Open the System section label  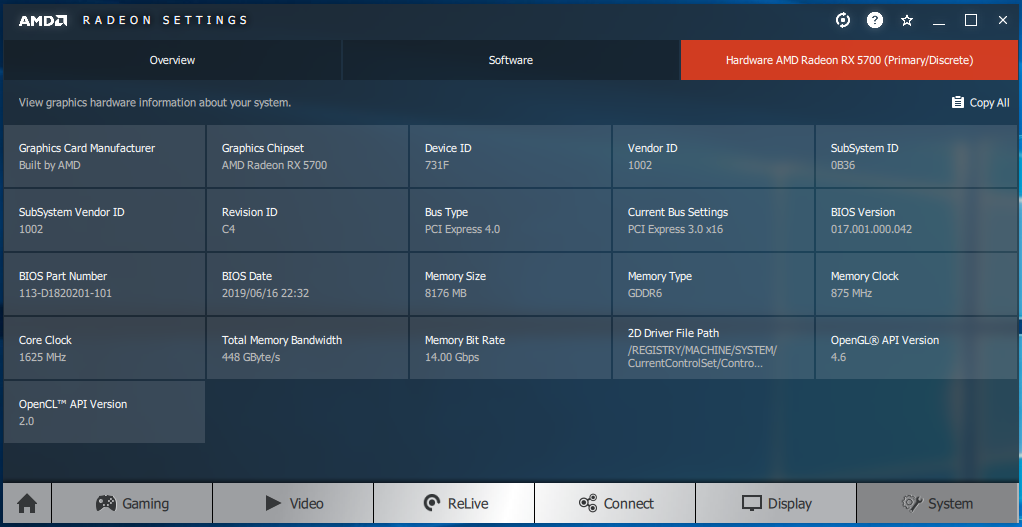tap(950, 504)
